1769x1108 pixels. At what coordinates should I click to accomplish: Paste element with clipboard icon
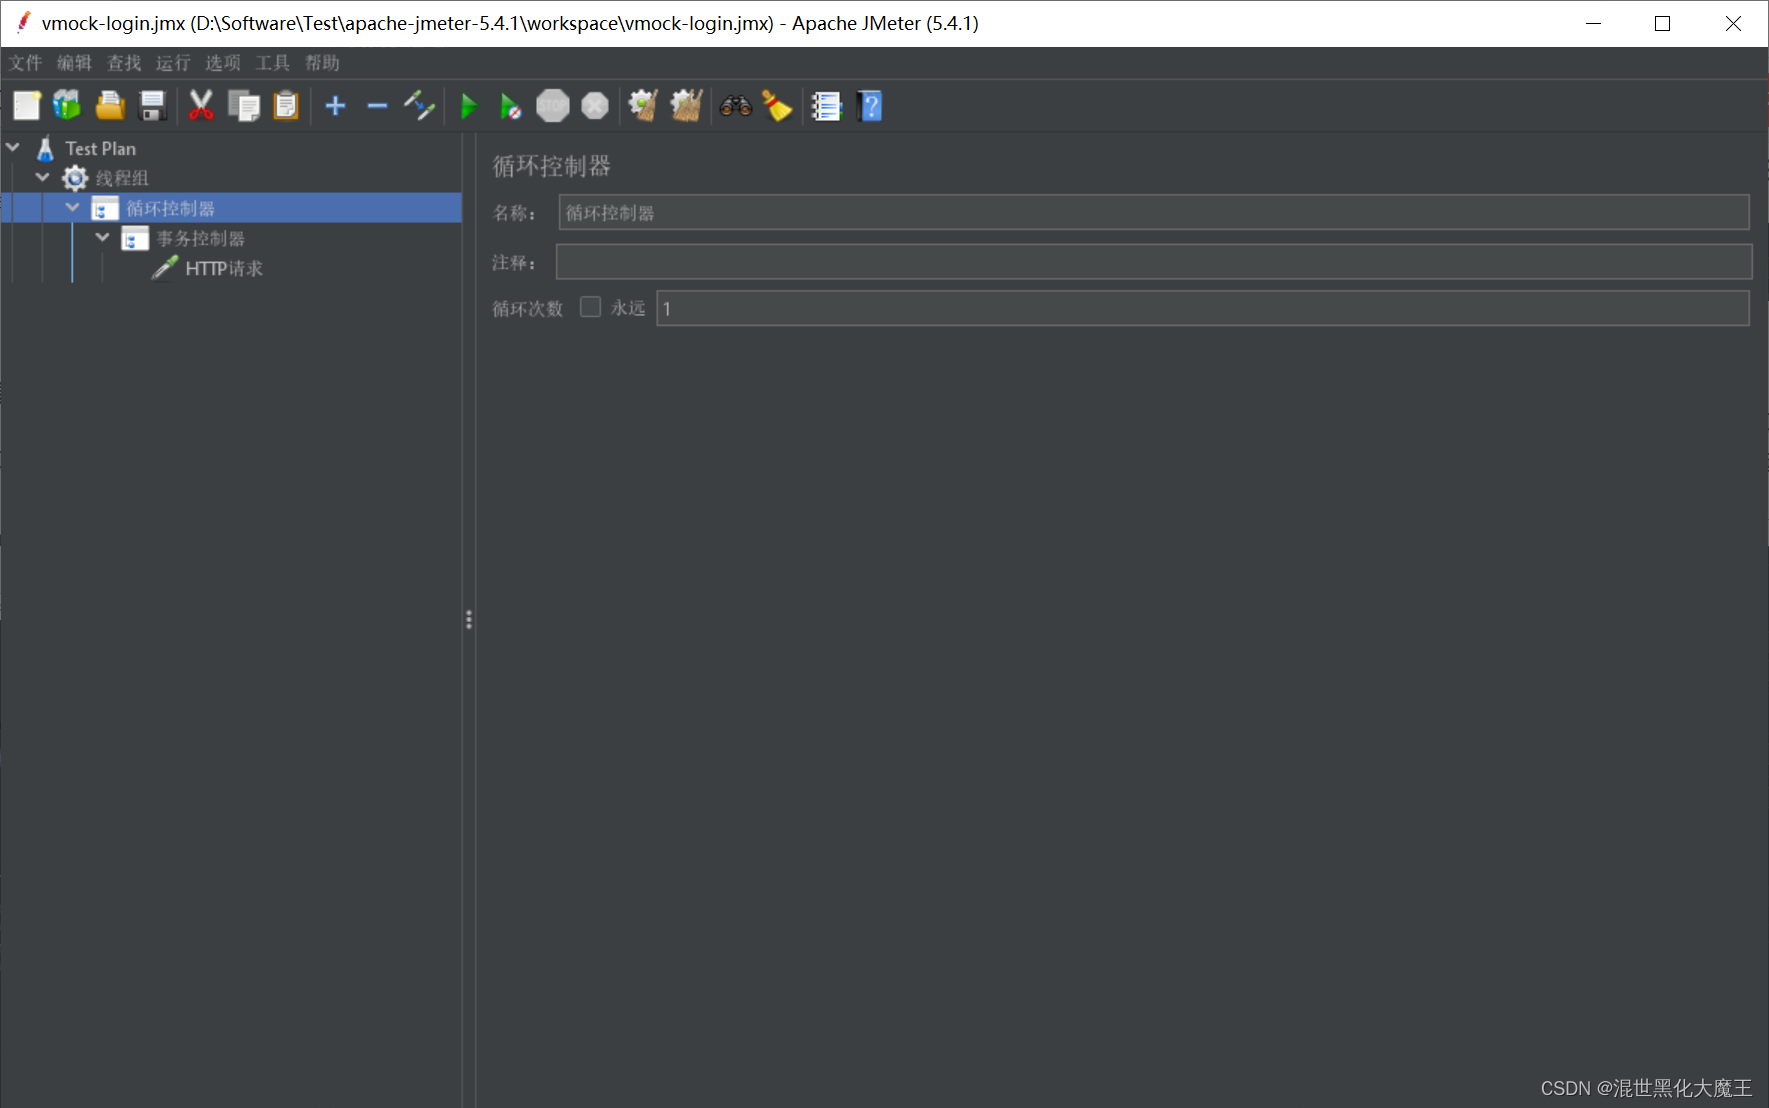coord(286,105)
